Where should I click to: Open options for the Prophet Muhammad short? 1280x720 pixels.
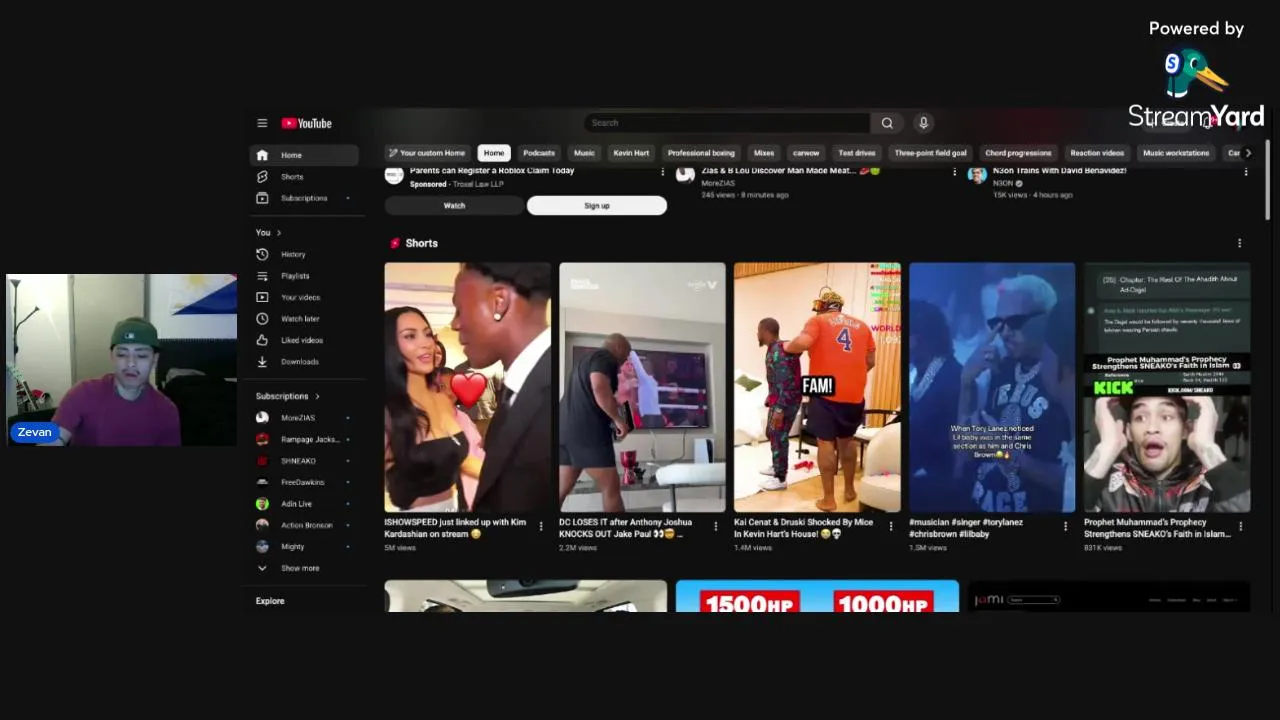pos(1240,526)
